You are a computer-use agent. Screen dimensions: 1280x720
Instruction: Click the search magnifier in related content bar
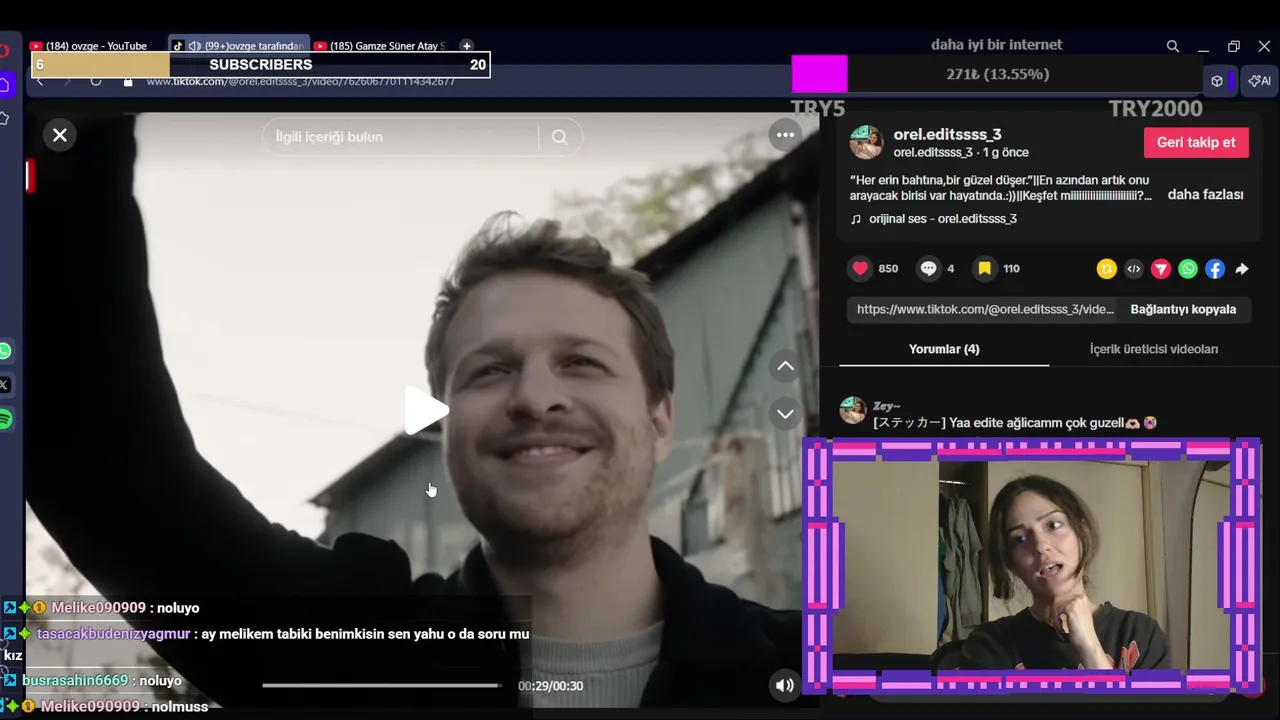560,137
